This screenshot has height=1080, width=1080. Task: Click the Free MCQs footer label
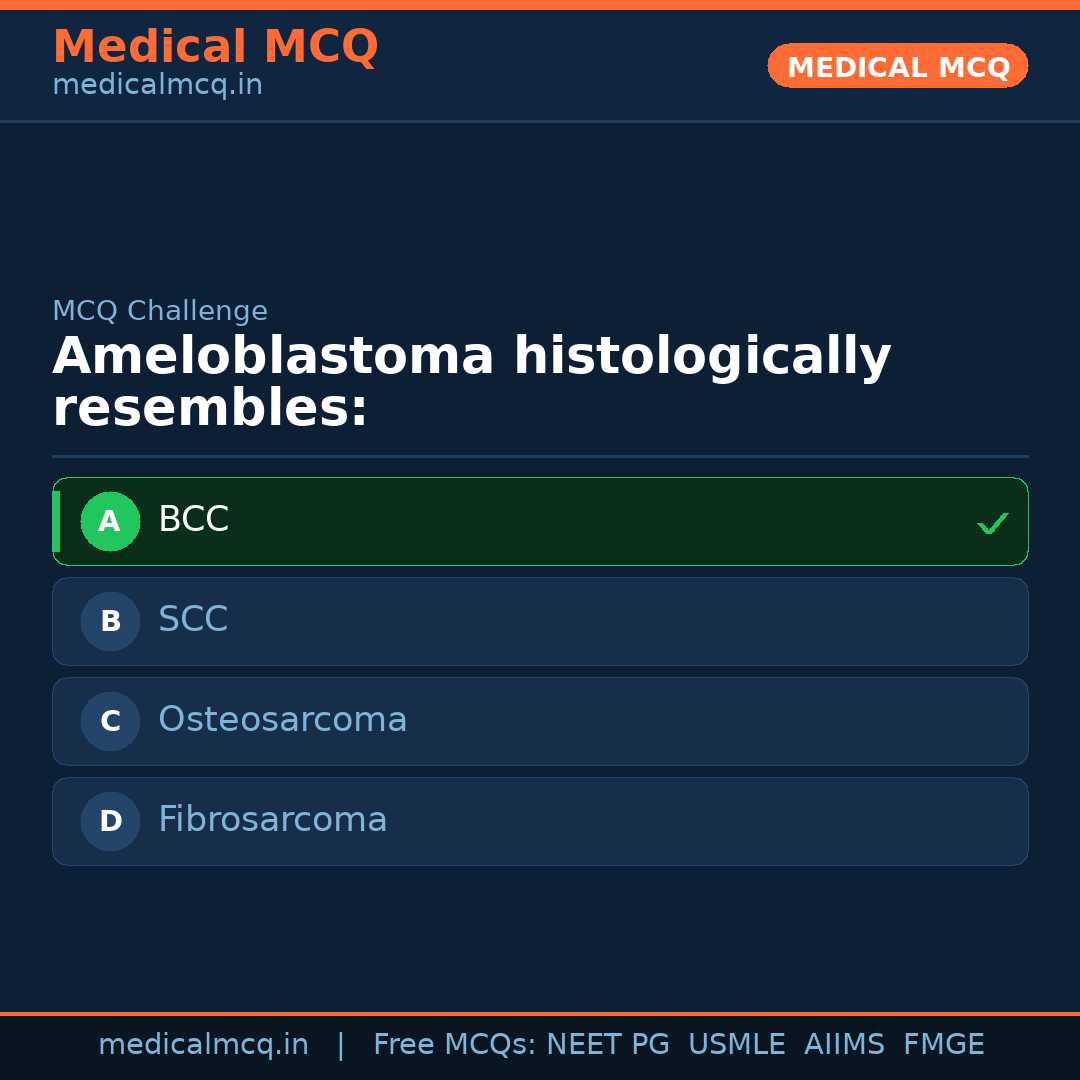[x=454, y=1045]
